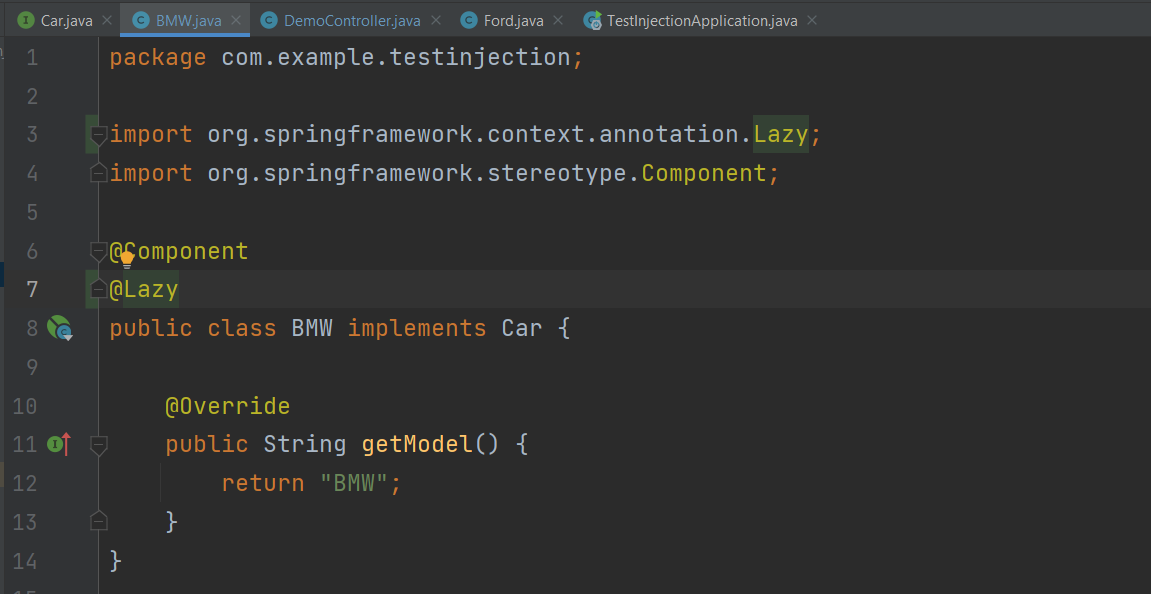Close the TestInjectionApplication.java tab

point(812,21)
